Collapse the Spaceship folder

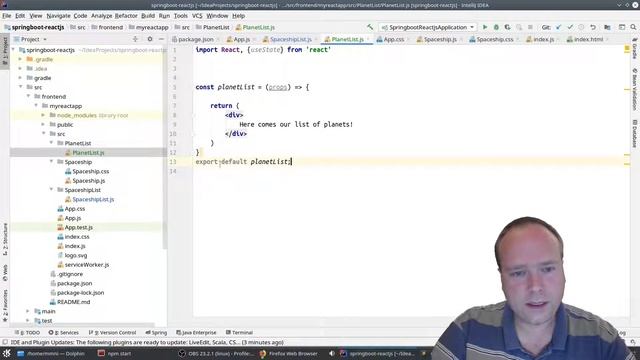click(51, 162)
